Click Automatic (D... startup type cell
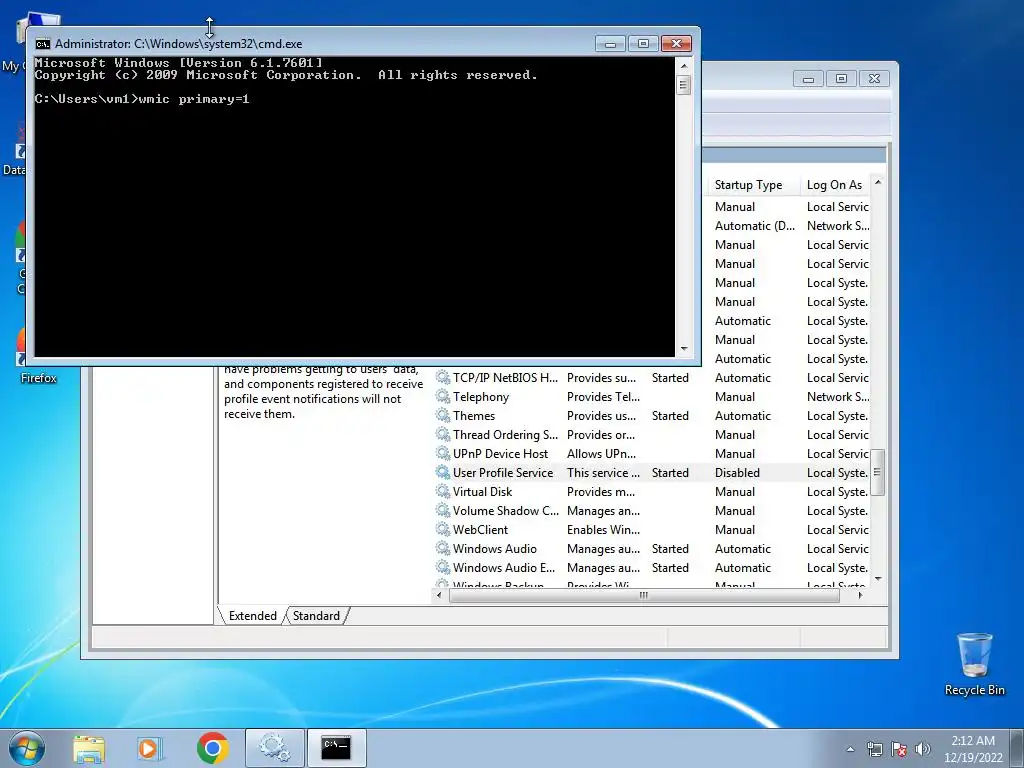1024x768 pixels. [x=755, y=225]
